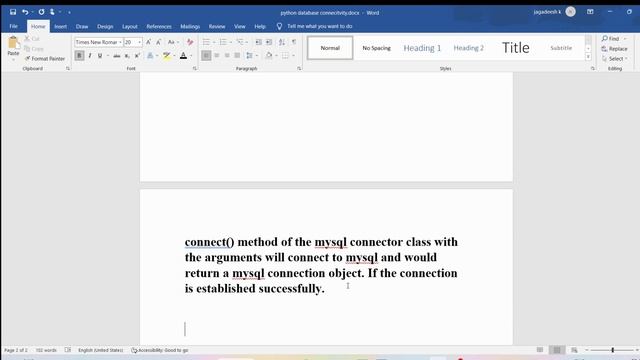The image size is (640, 360).
Task: Click the Increase Indent icon
Action: (269, 42)
